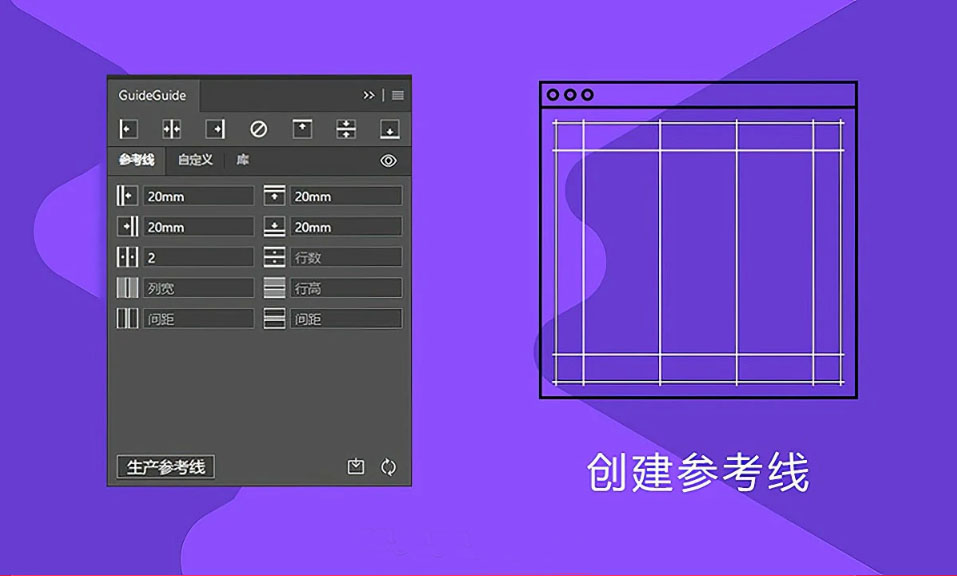Screen dimensions: 957x576
Task: Click the 列宽 input field
Action: pyautogui.click(x=198, y=287)
